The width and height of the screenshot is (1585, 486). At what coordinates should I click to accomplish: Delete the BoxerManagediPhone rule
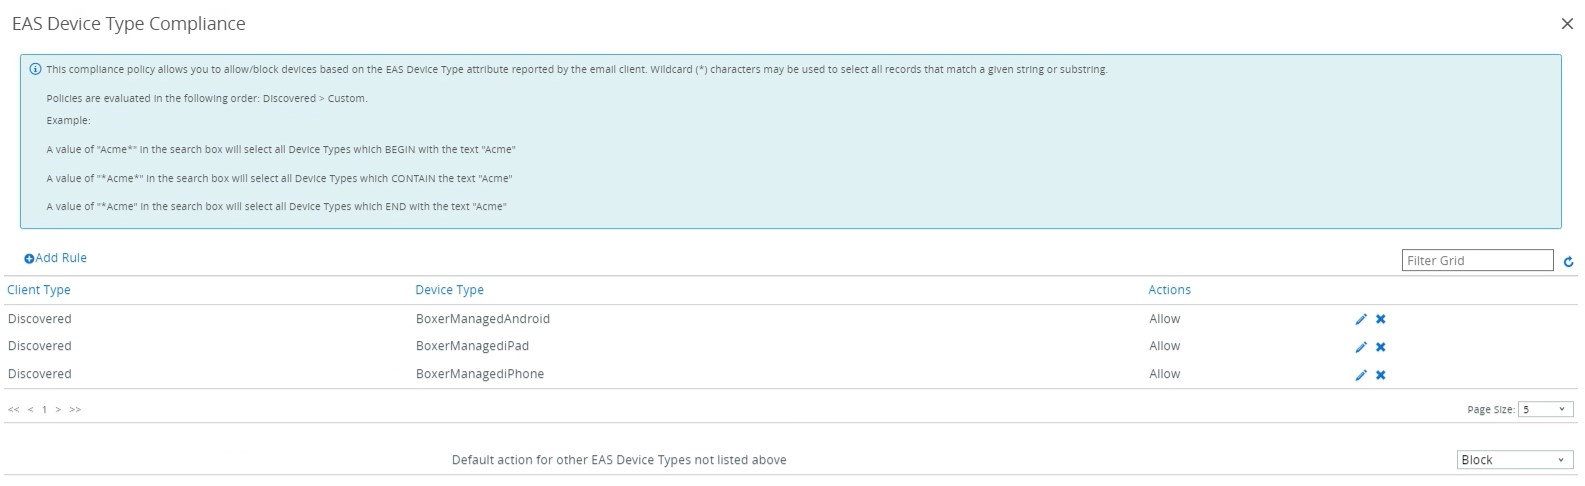[1380, 375]
